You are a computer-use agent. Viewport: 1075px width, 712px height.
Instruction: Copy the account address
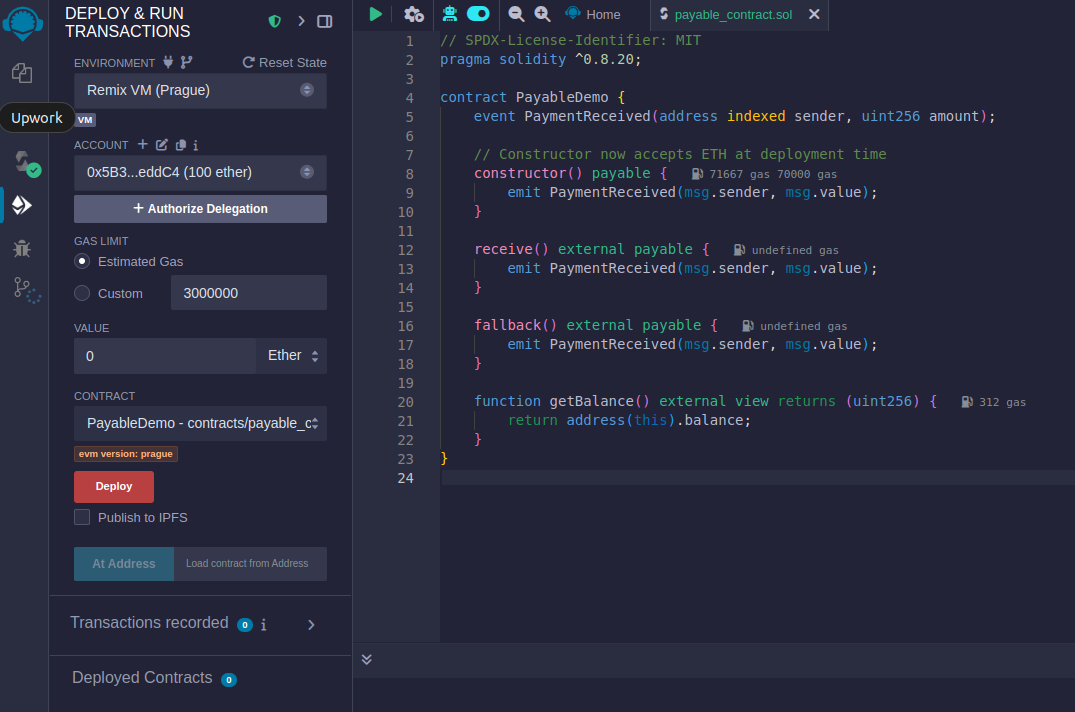coord(181,145)
